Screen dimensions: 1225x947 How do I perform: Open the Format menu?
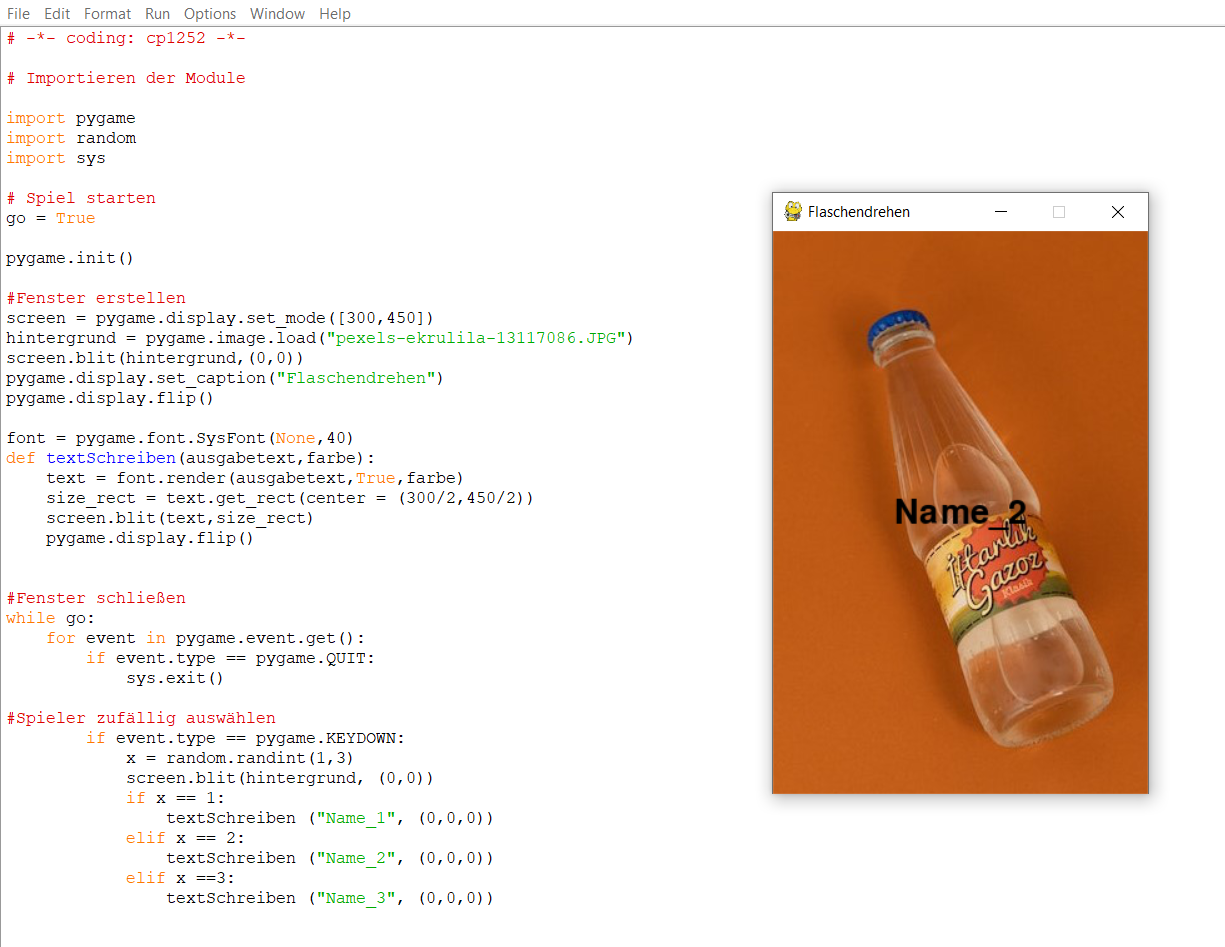click(x=107, y=14)
